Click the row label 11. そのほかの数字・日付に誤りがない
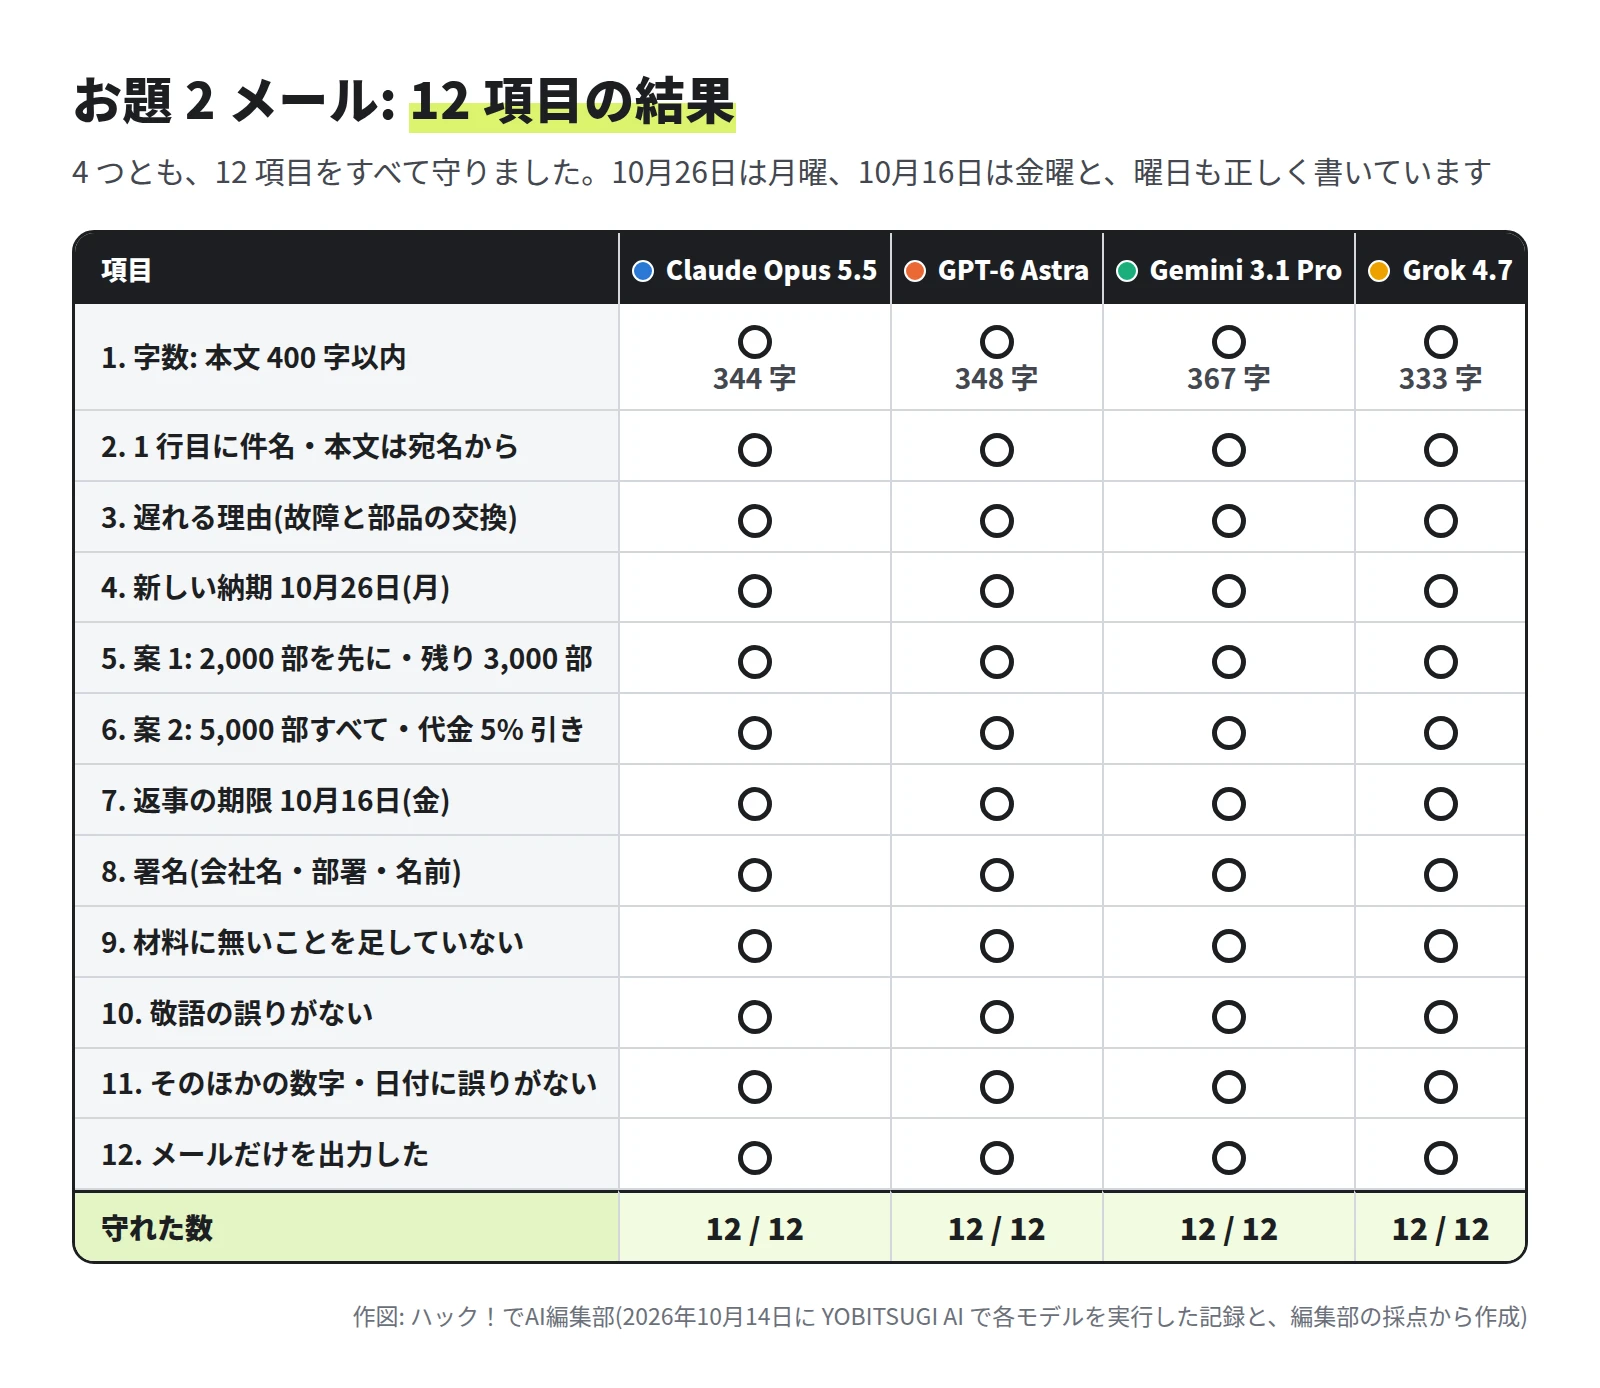 point(349,1084)
